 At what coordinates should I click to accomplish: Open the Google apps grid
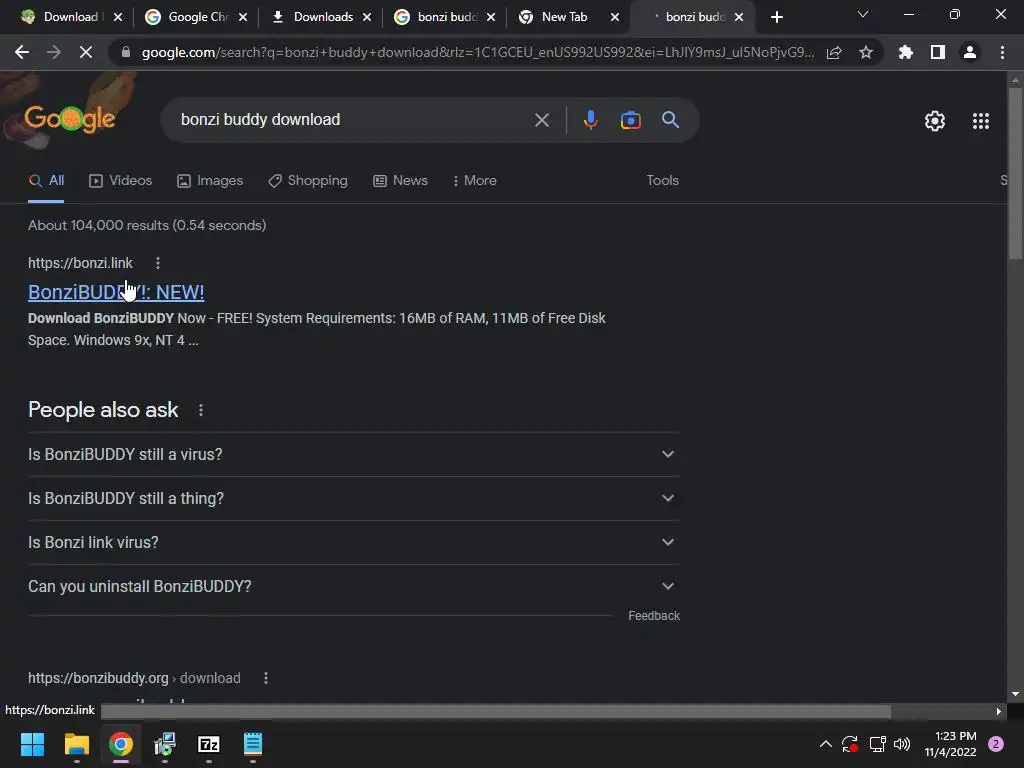(981, 121)
